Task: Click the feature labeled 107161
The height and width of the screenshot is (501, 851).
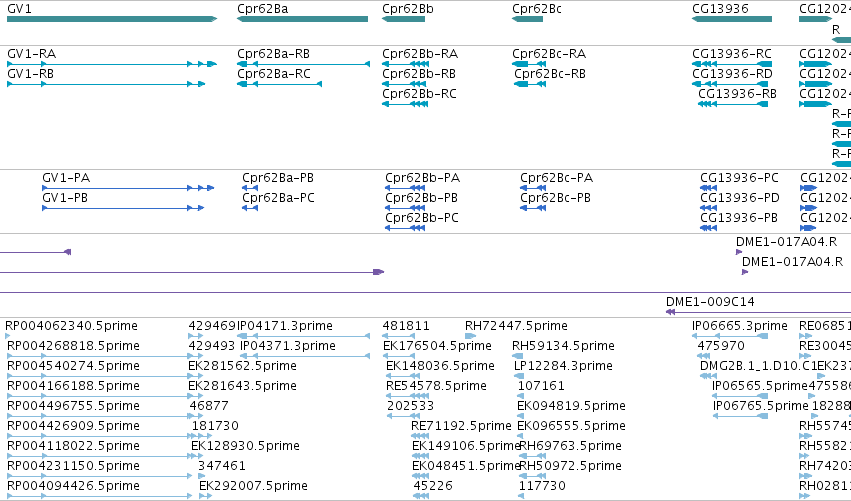Action: pos(542,386)
